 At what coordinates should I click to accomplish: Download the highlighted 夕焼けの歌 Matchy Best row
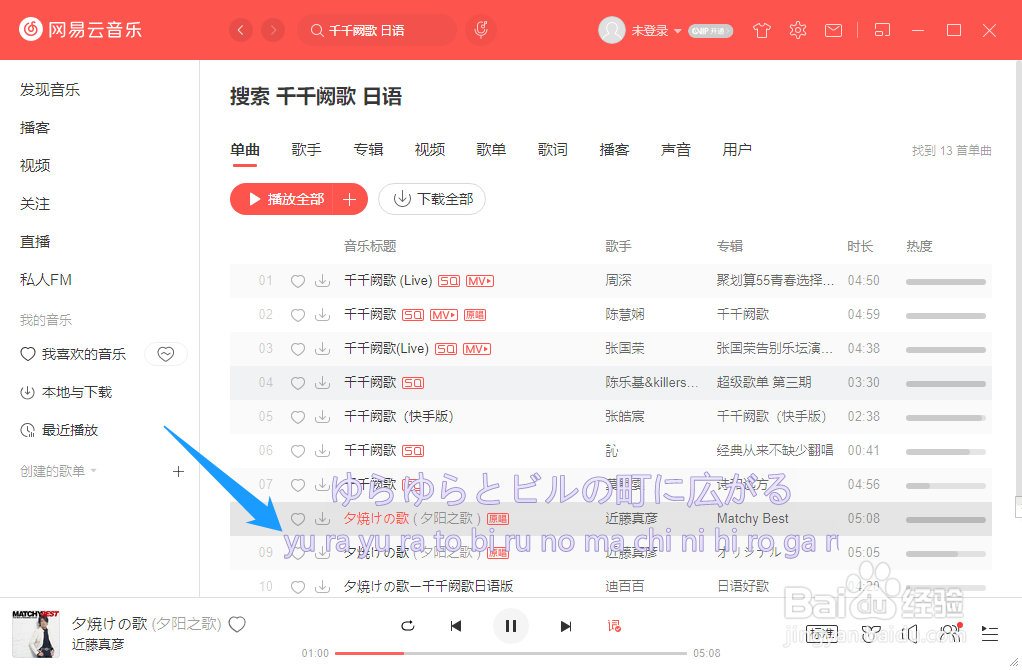pos(323,519)
